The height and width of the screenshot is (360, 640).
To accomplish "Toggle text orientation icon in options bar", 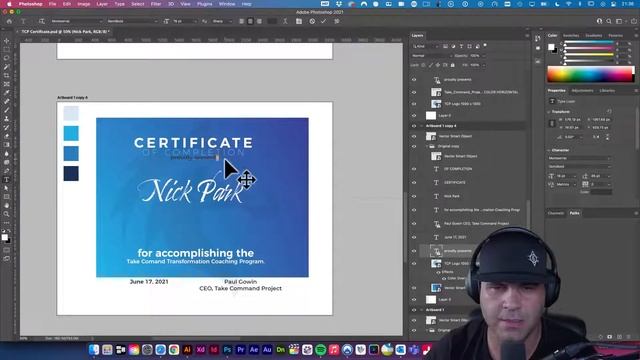I will [x=41, y=21].
